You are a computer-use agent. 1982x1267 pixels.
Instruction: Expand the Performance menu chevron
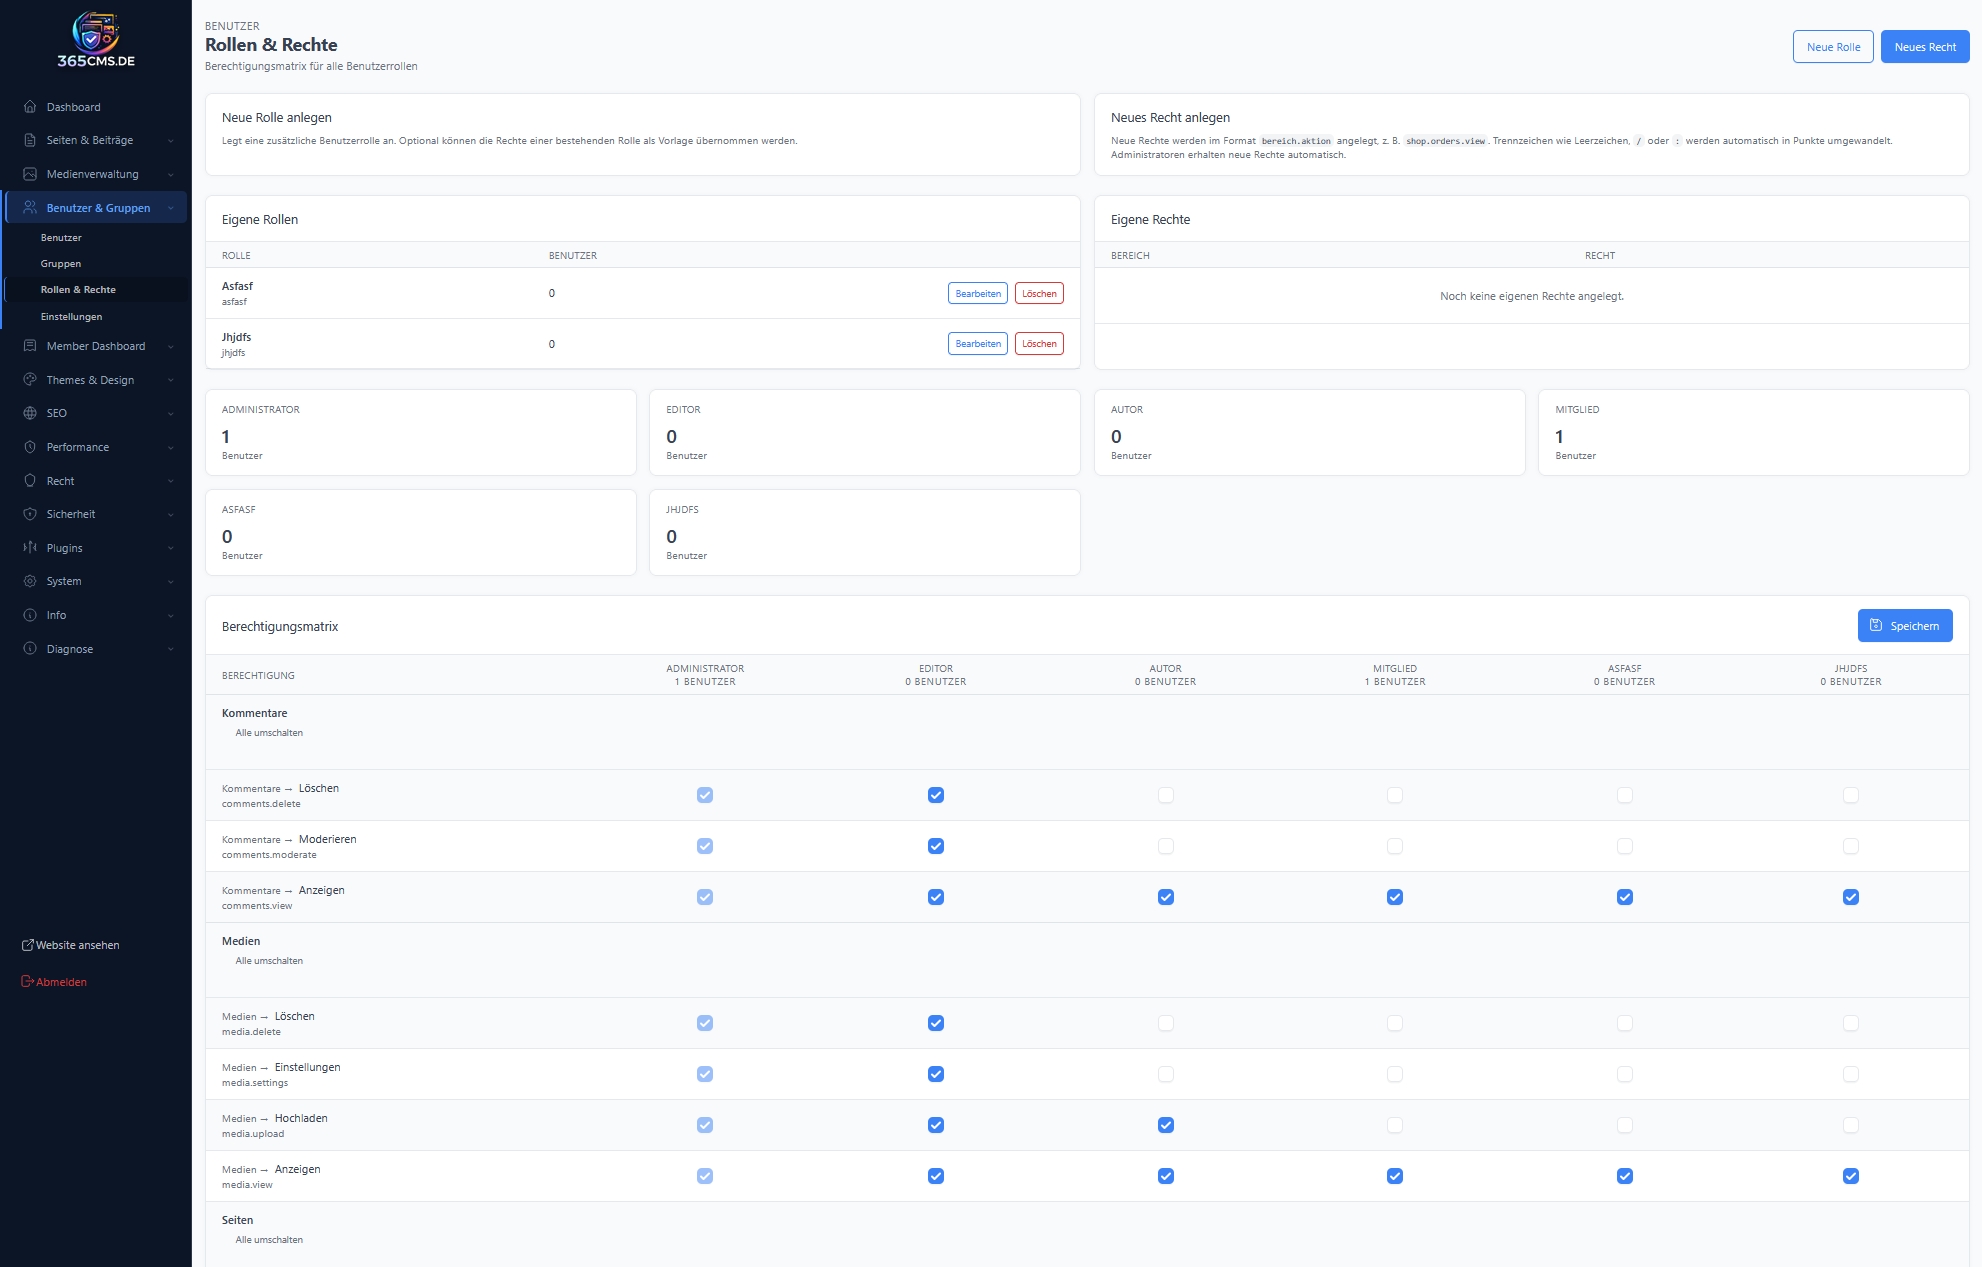click(x=171, y=447)
